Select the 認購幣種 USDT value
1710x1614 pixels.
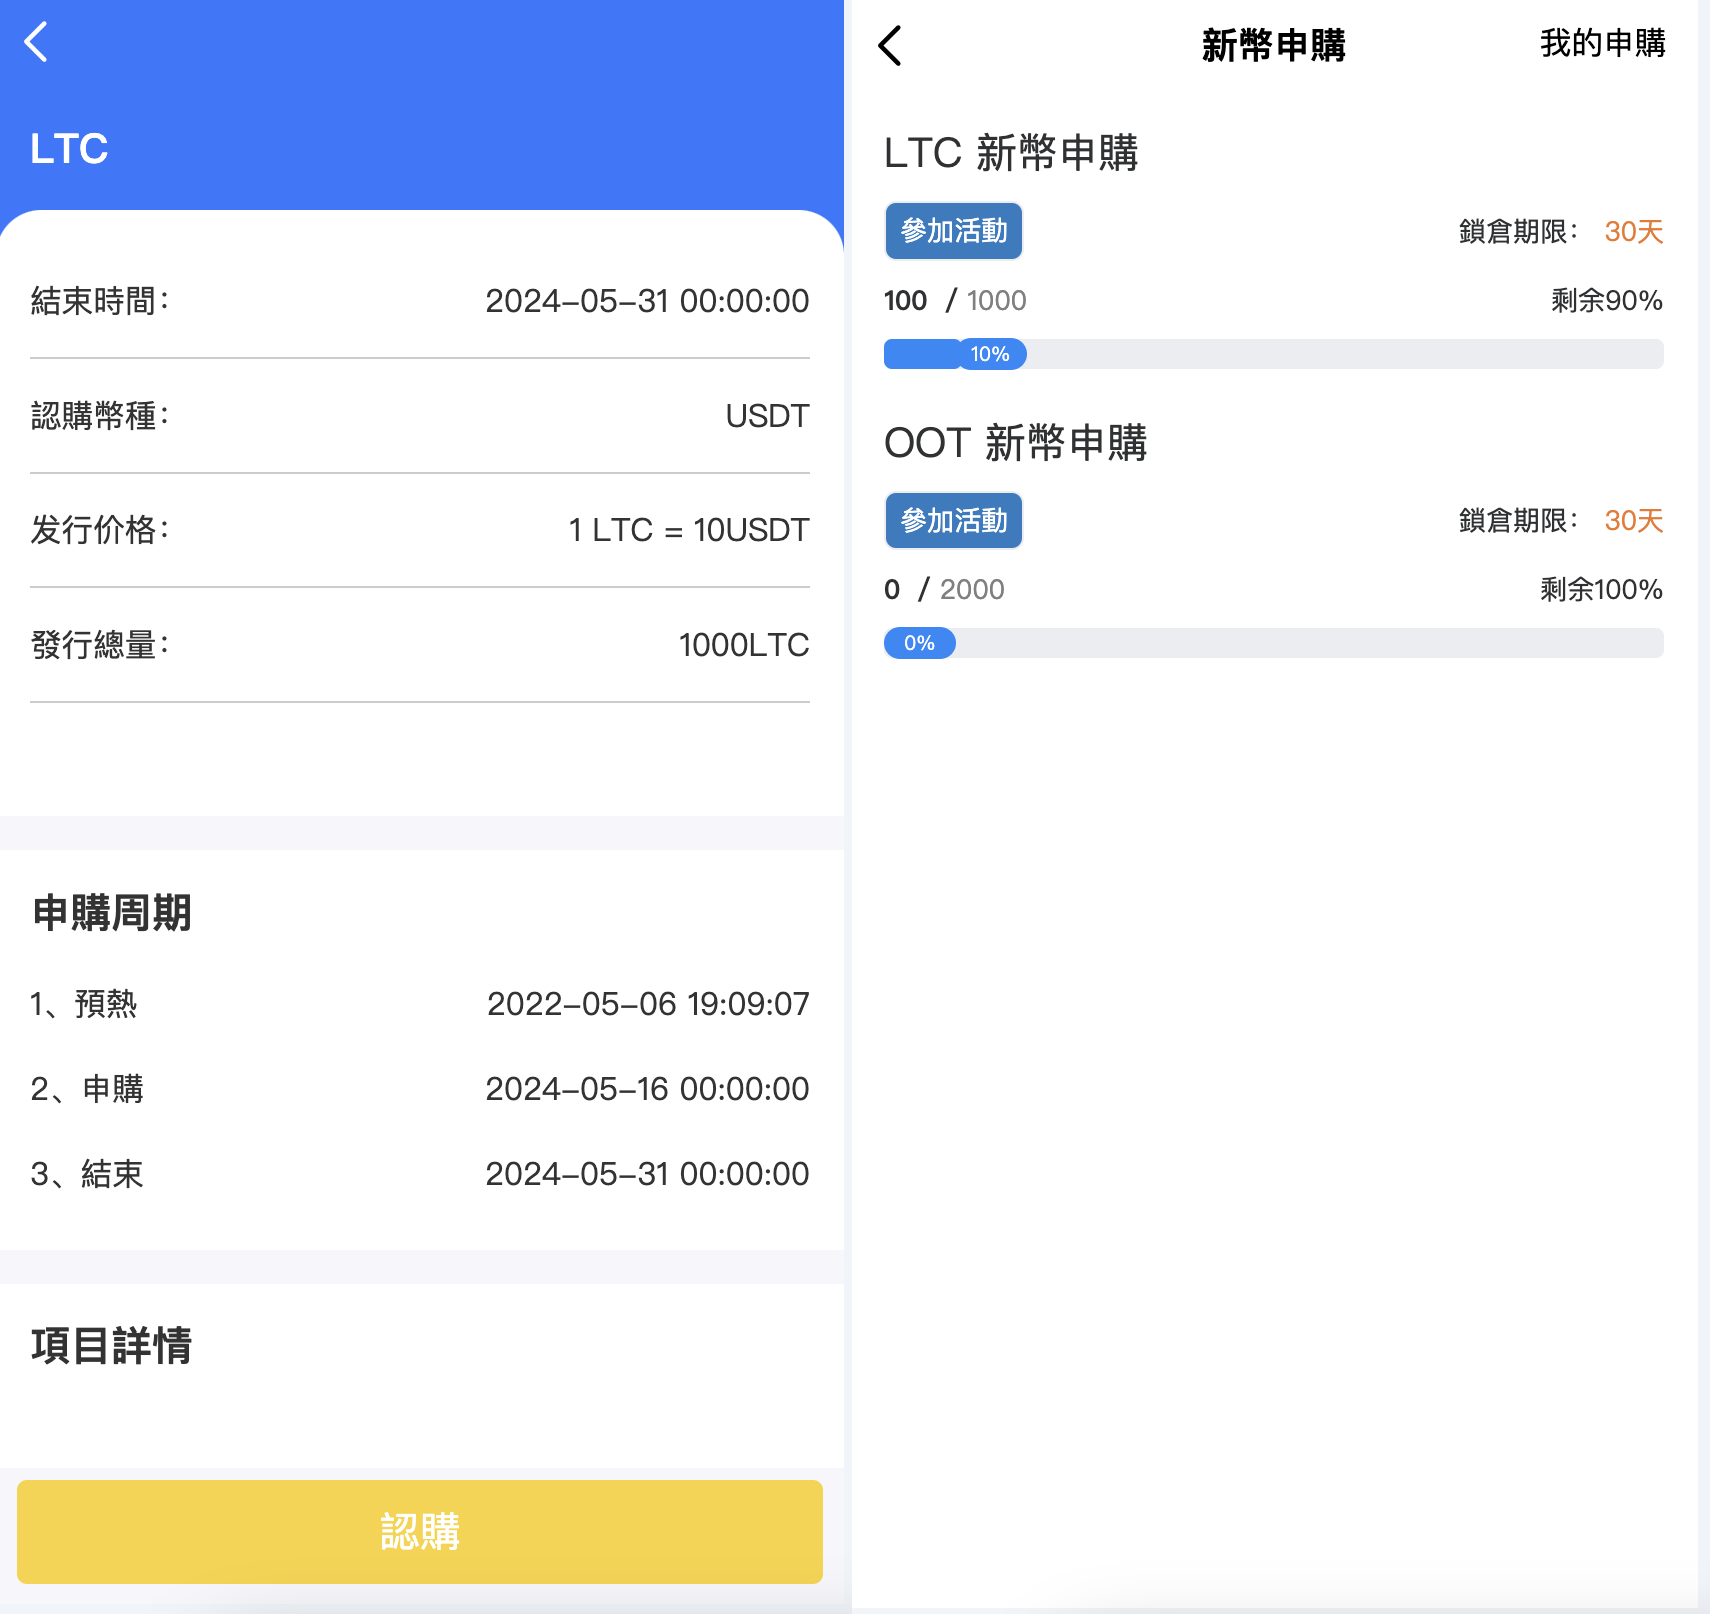pos(766,415)
